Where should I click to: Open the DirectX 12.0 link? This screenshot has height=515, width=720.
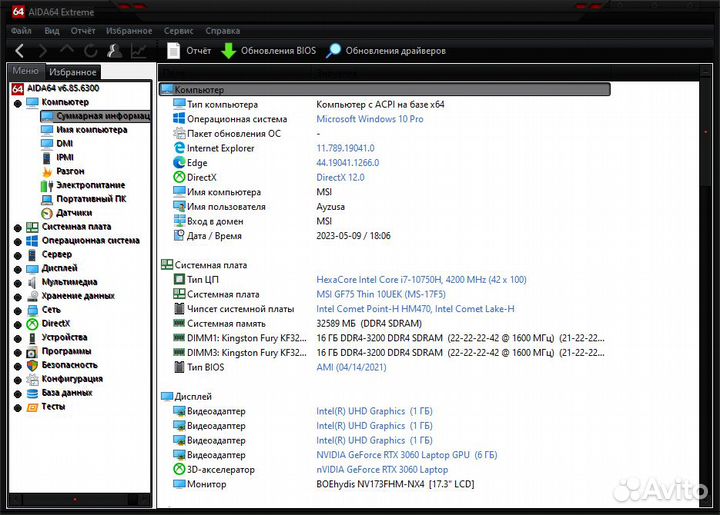[x=340, y=178]
